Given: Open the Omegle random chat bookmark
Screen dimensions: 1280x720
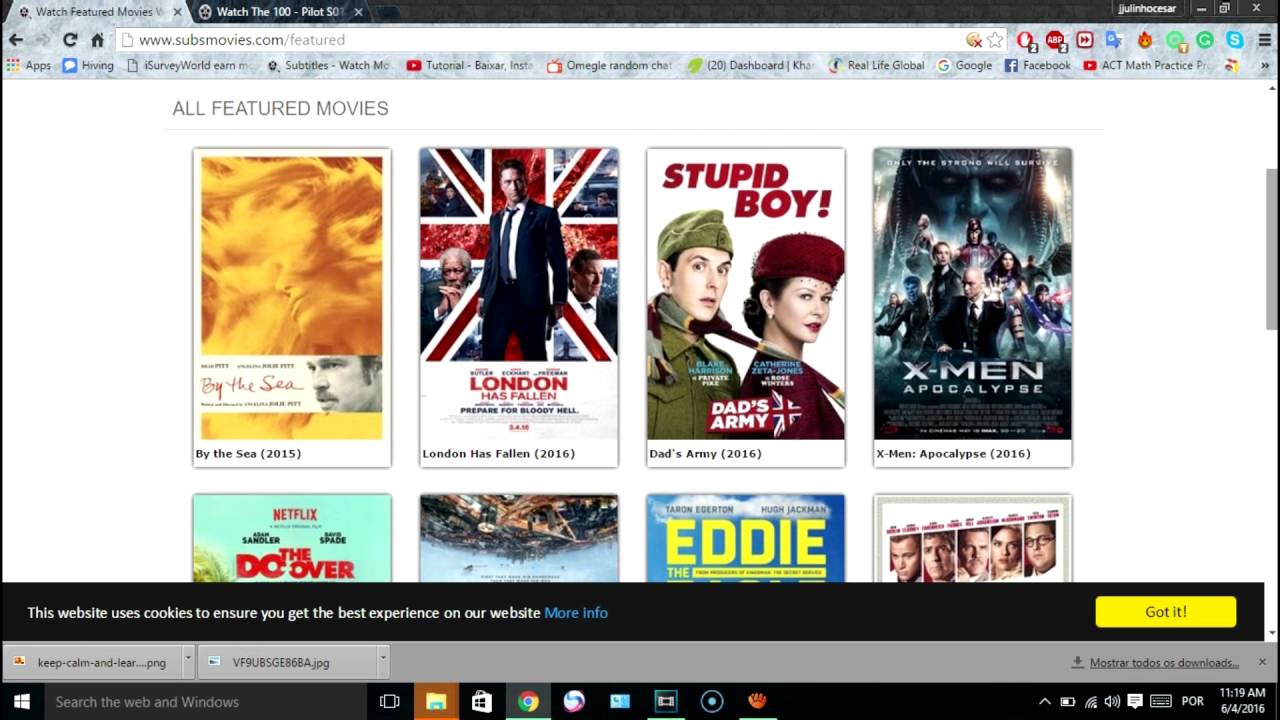Looking at the screenshot, I should tap(609, 65).
